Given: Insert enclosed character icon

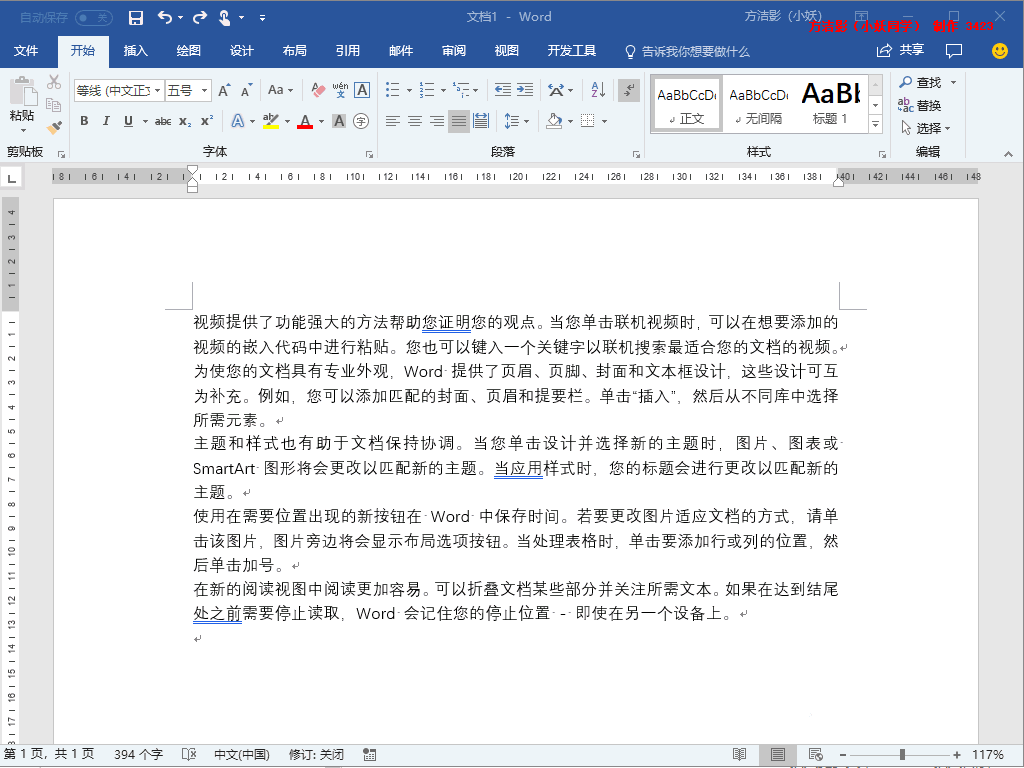Looking at the screenshot, I should 360,121.
